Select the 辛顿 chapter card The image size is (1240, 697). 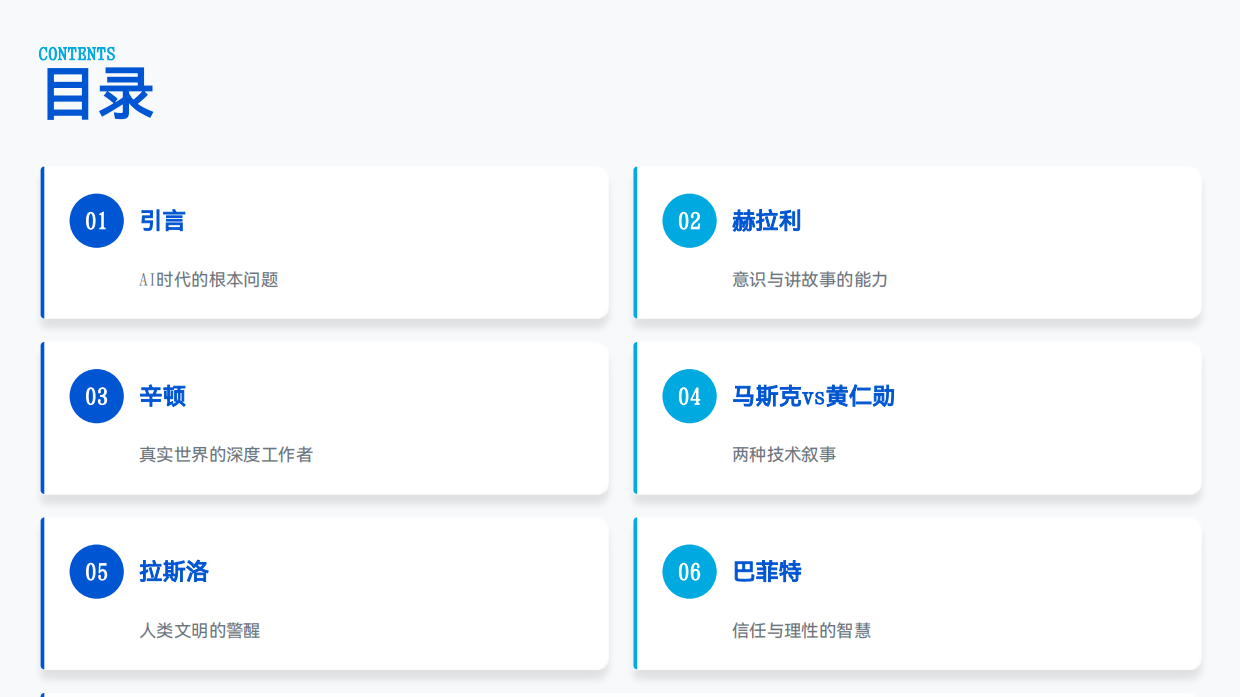tap(324, 417)
